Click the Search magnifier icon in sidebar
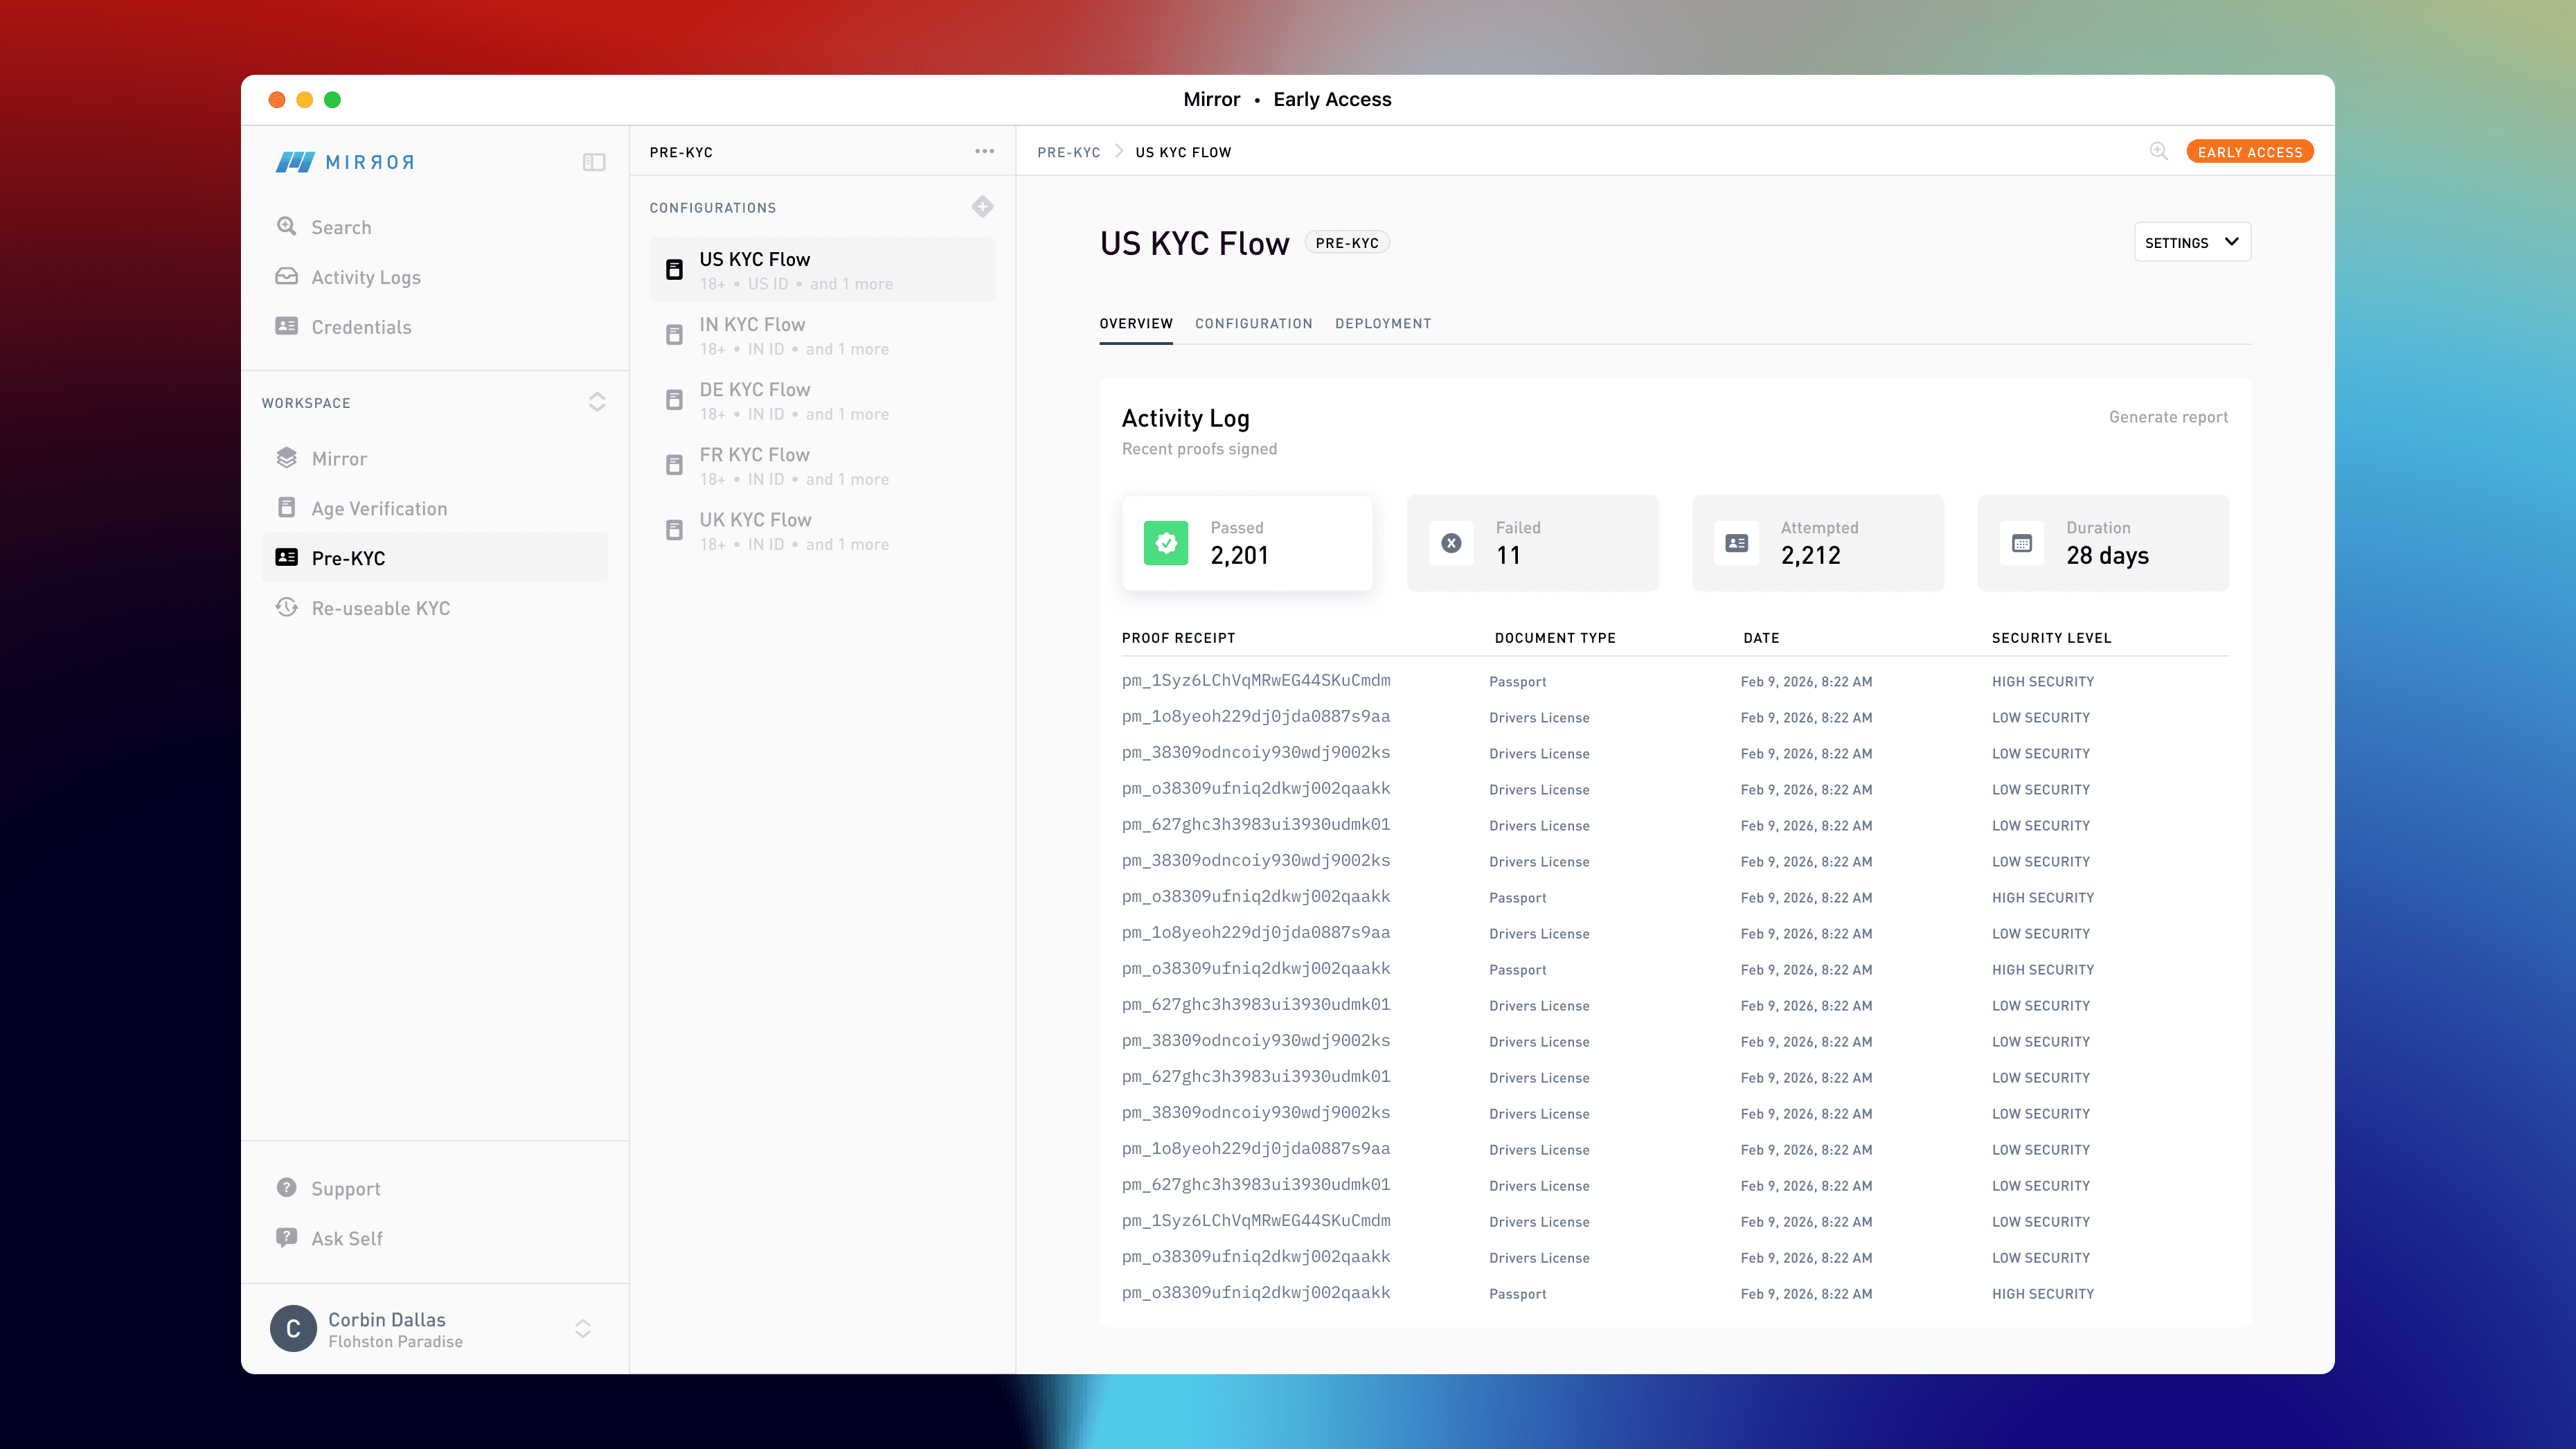 [x=287, y=227]
